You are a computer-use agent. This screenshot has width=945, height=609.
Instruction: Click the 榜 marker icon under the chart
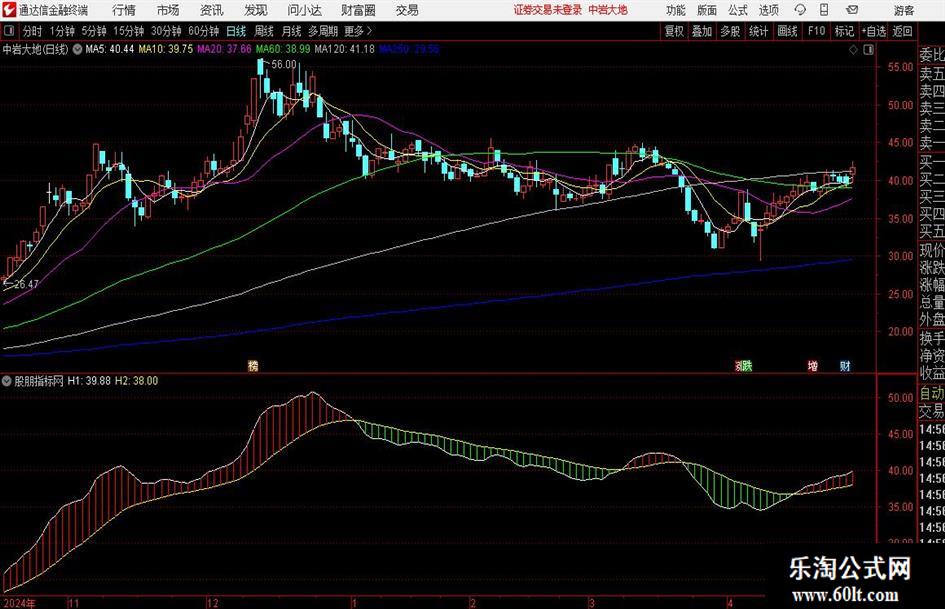pyautogui.click(x=253, y=365)
